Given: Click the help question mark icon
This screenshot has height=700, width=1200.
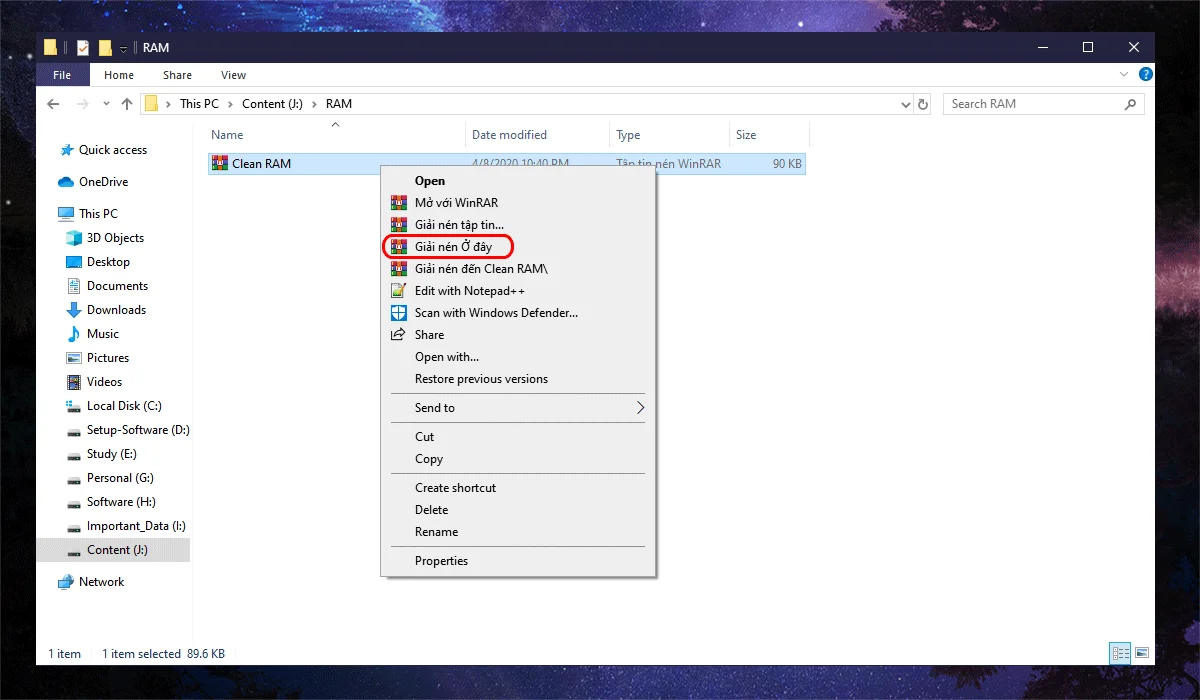Looking at the screenshot, I should 1146,75.
